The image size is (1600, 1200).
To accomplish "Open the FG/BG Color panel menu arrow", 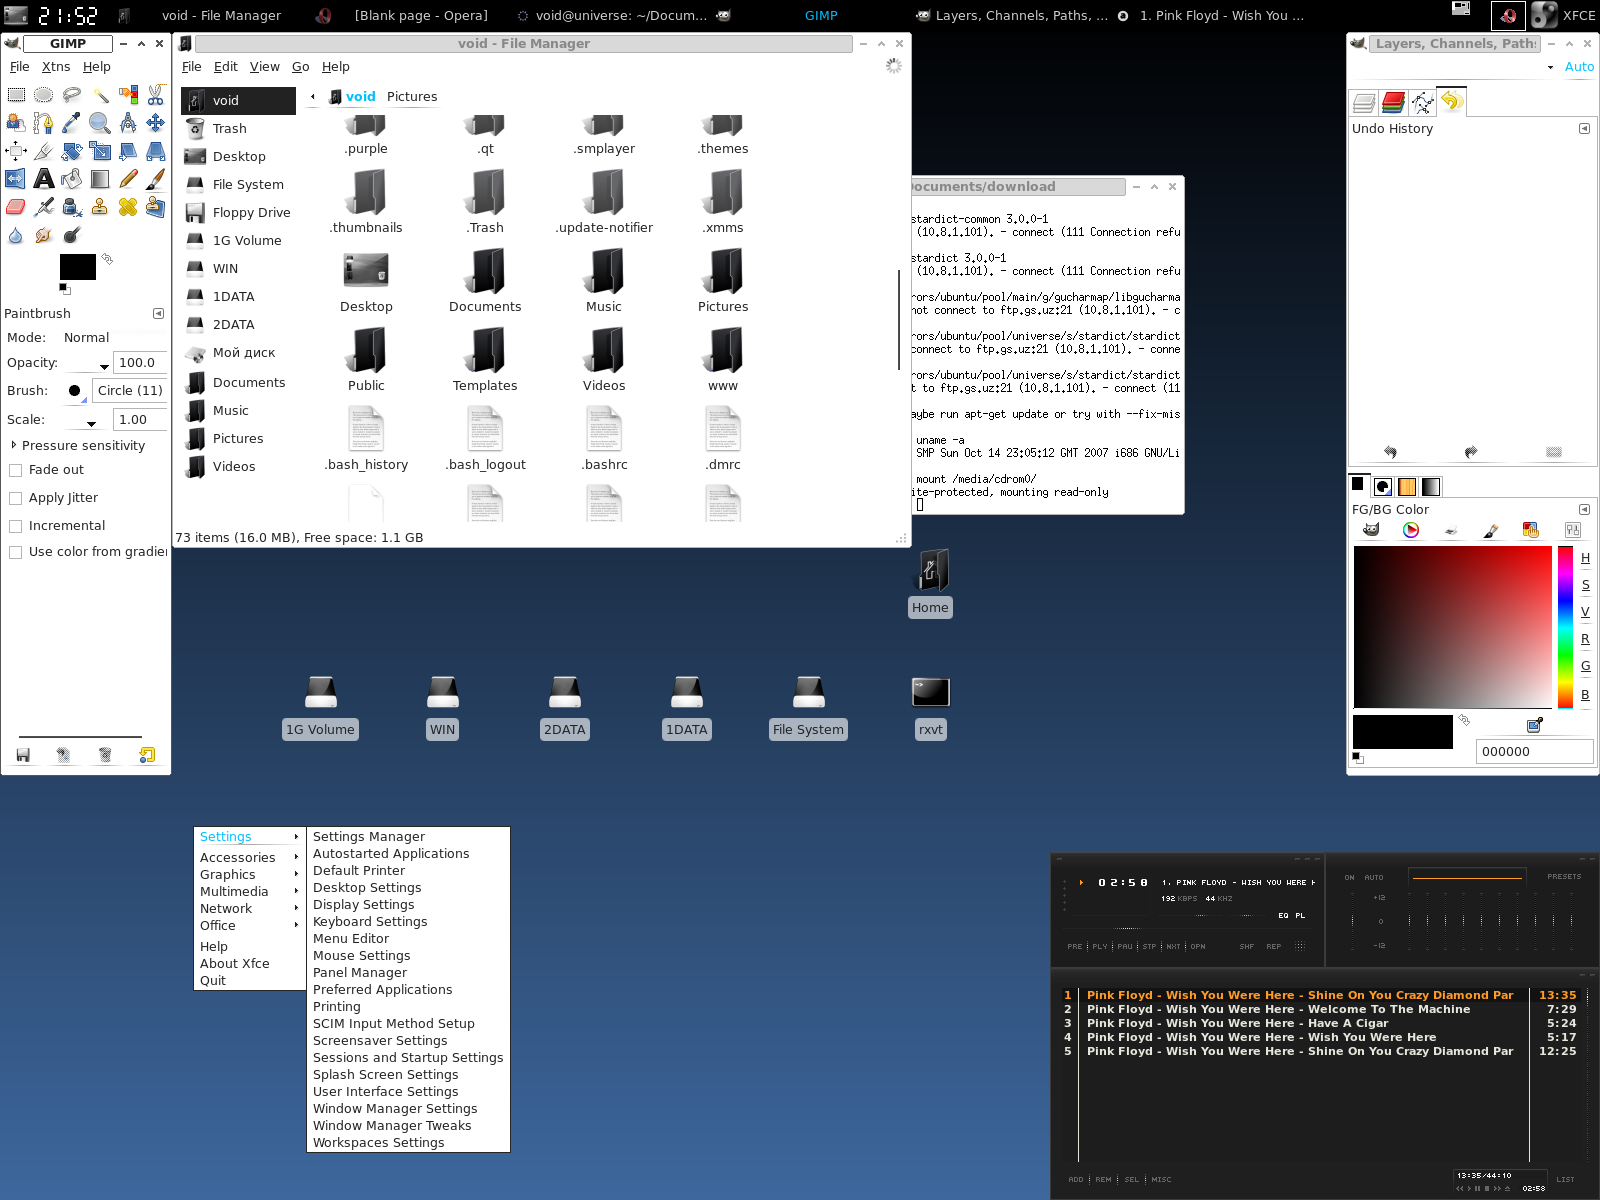I will pyautogui.click(x=1584, y=509).
